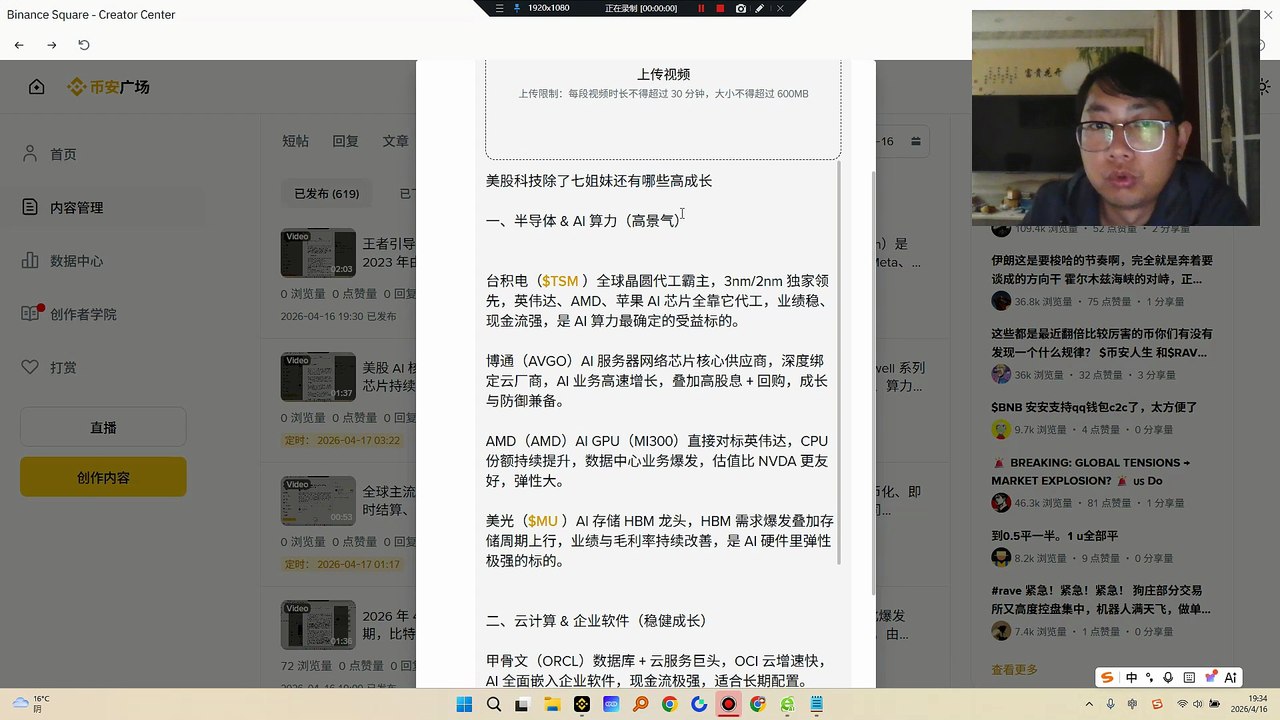Switch to the 回复 tab
Screen dimensions: 1280x720
(345, 141)
